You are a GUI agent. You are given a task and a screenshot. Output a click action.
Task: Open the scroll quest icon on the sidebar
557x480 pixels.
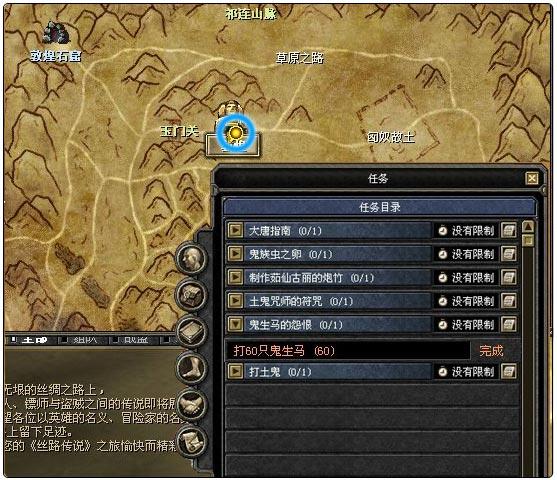[191, 441]
